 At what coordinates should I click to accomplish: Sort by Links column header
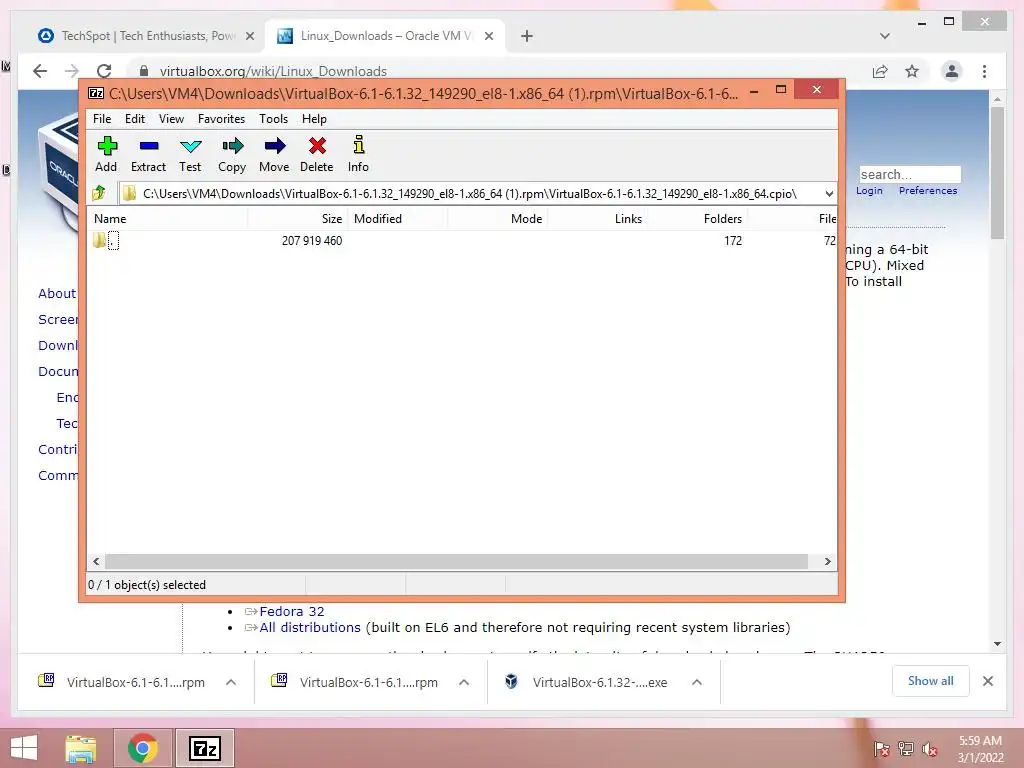[597, 219]
